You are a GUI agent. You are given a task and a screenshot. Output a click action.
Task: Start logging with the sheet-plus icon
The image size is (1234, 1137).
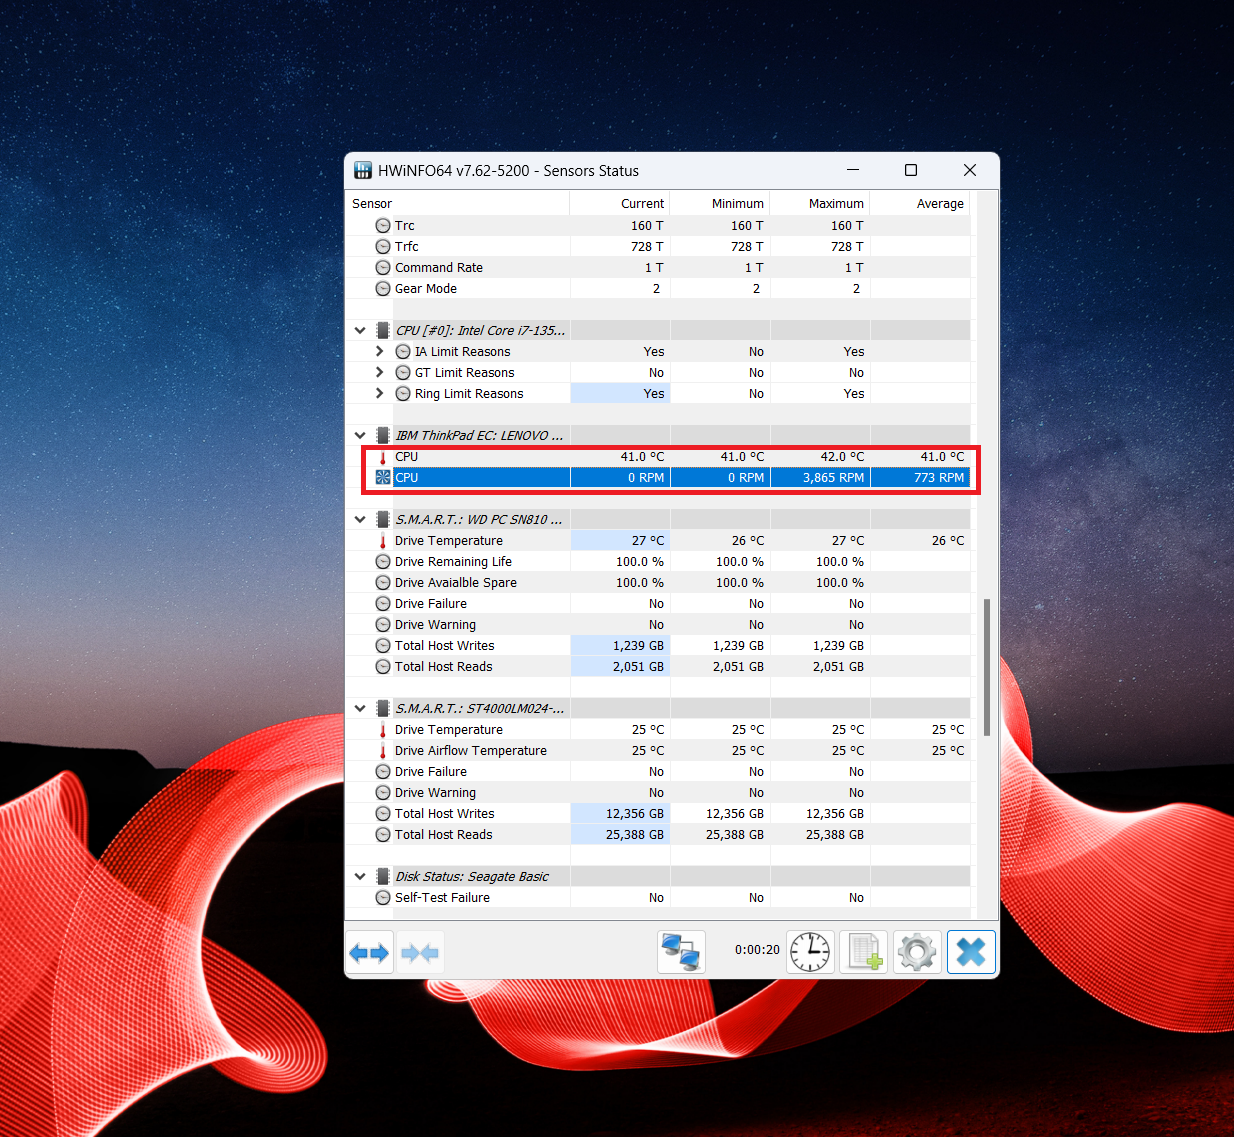(864, 951)
